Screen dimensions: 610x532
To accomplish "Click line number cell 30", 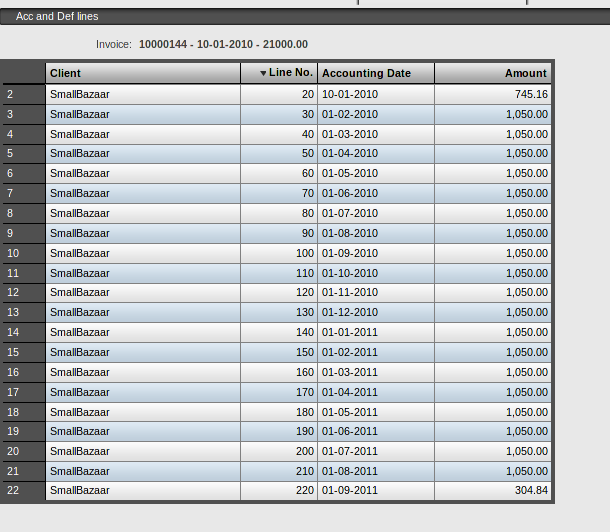I will click(279, 114).
